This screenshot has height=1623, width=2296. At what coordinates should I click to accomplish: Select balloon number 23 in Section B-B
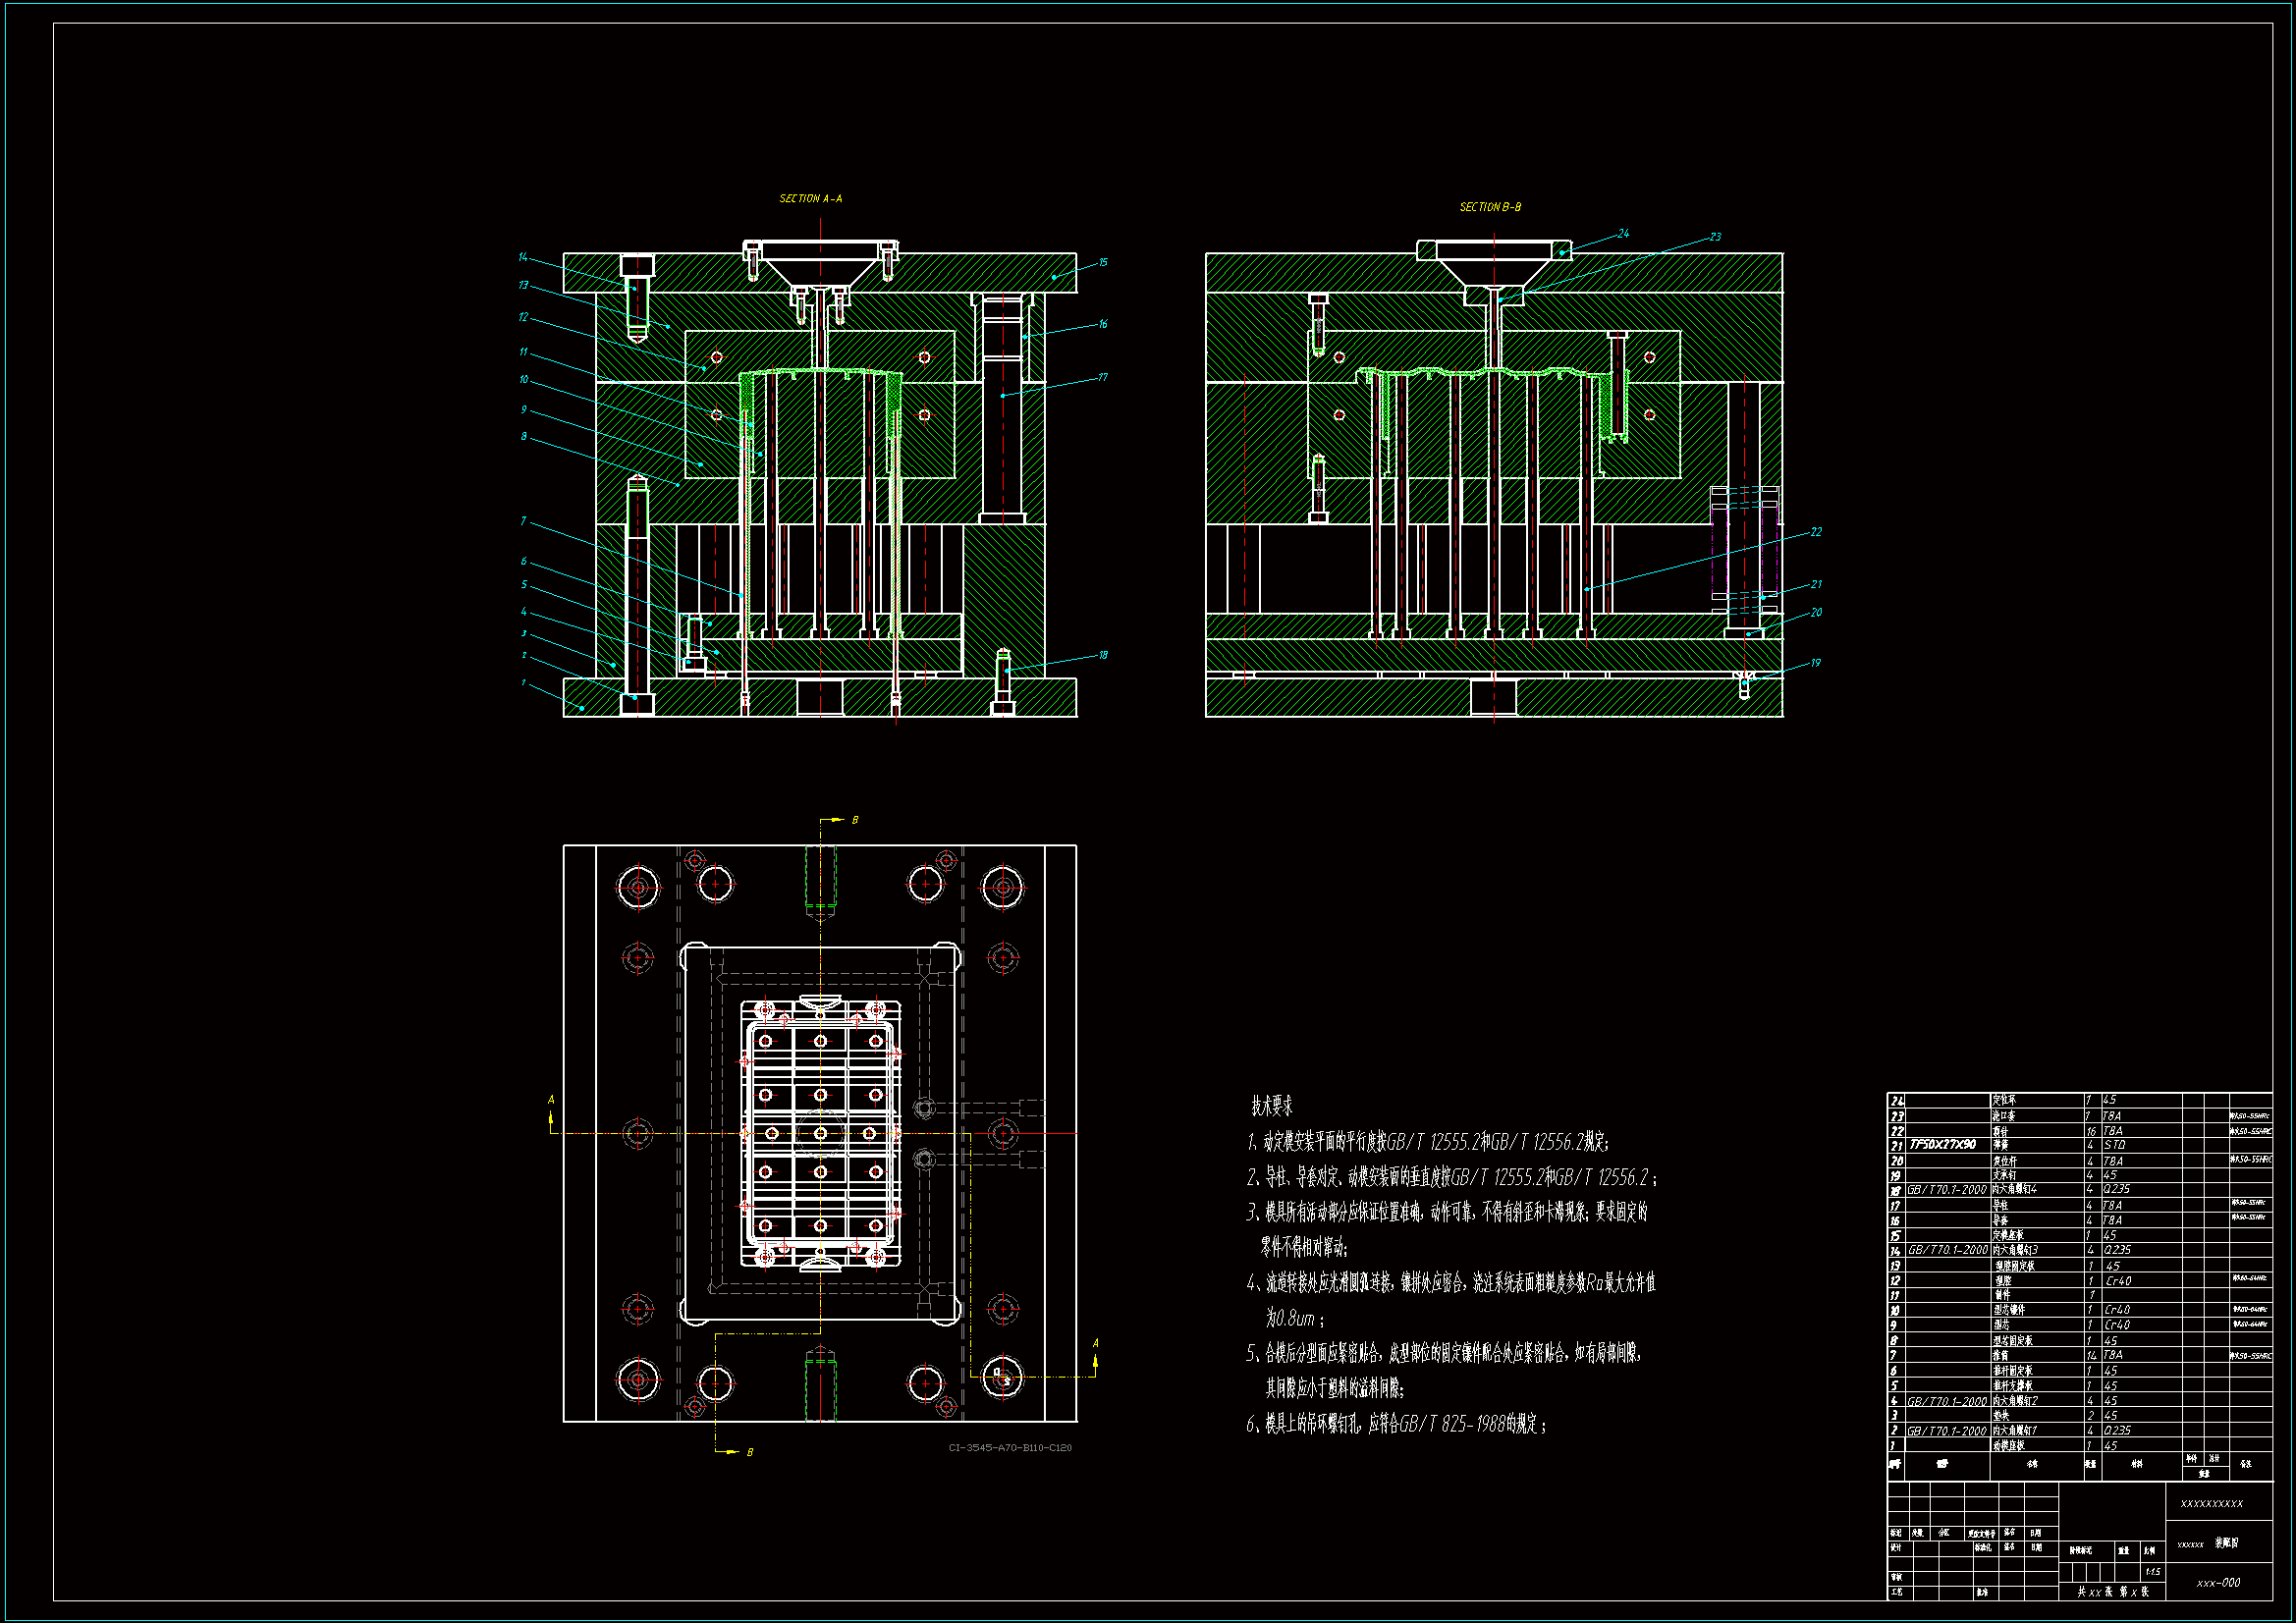(x=1715, y=237)
